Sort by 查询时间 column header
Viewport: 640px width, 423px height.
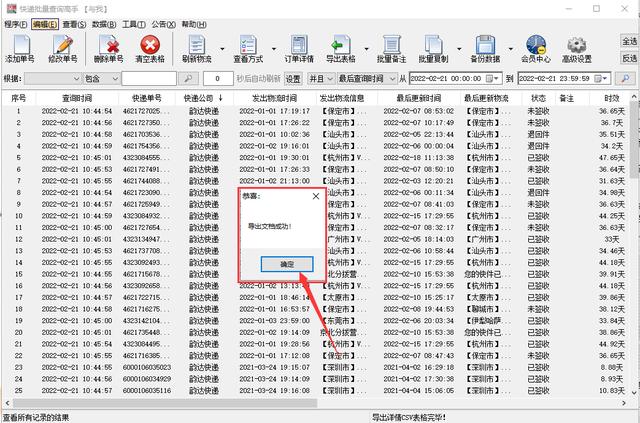[77, 98]
